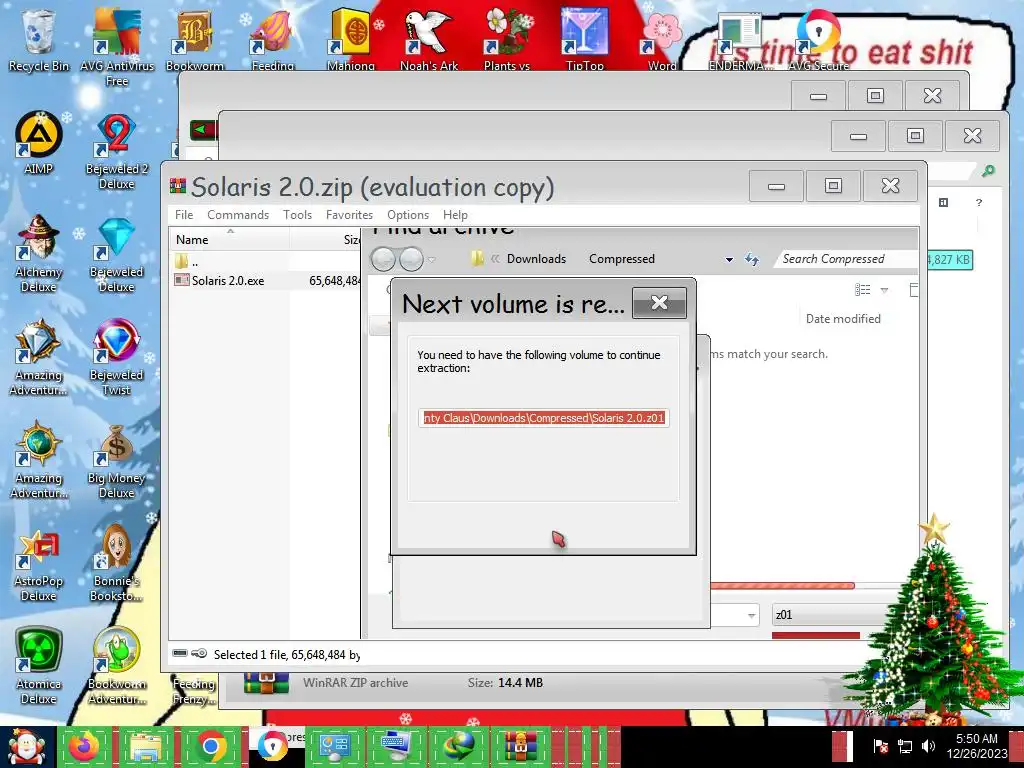Screen dimensions: 1024x768
Task: Open the Help menu in WinRAR
Action: click(455, 215)
